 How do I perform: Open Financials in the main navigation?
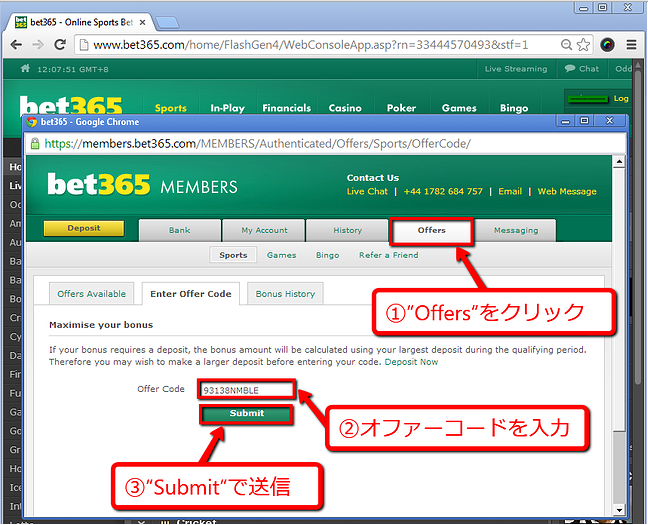[x=286, y=108]
